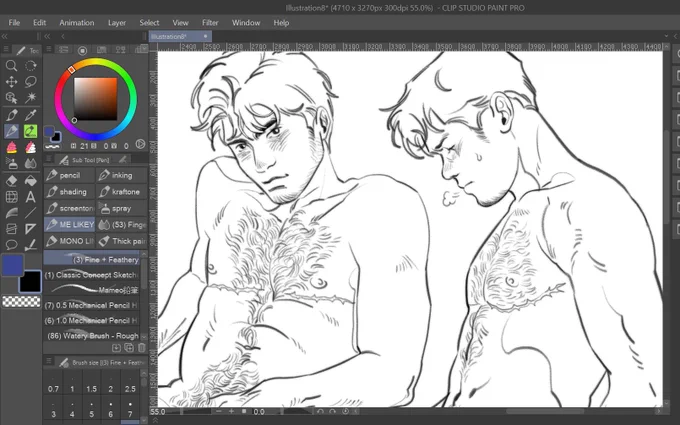Select the shading sub tool group
Image resolution: width=680 pixels, height=425 pixels.
tap(69, 192)
